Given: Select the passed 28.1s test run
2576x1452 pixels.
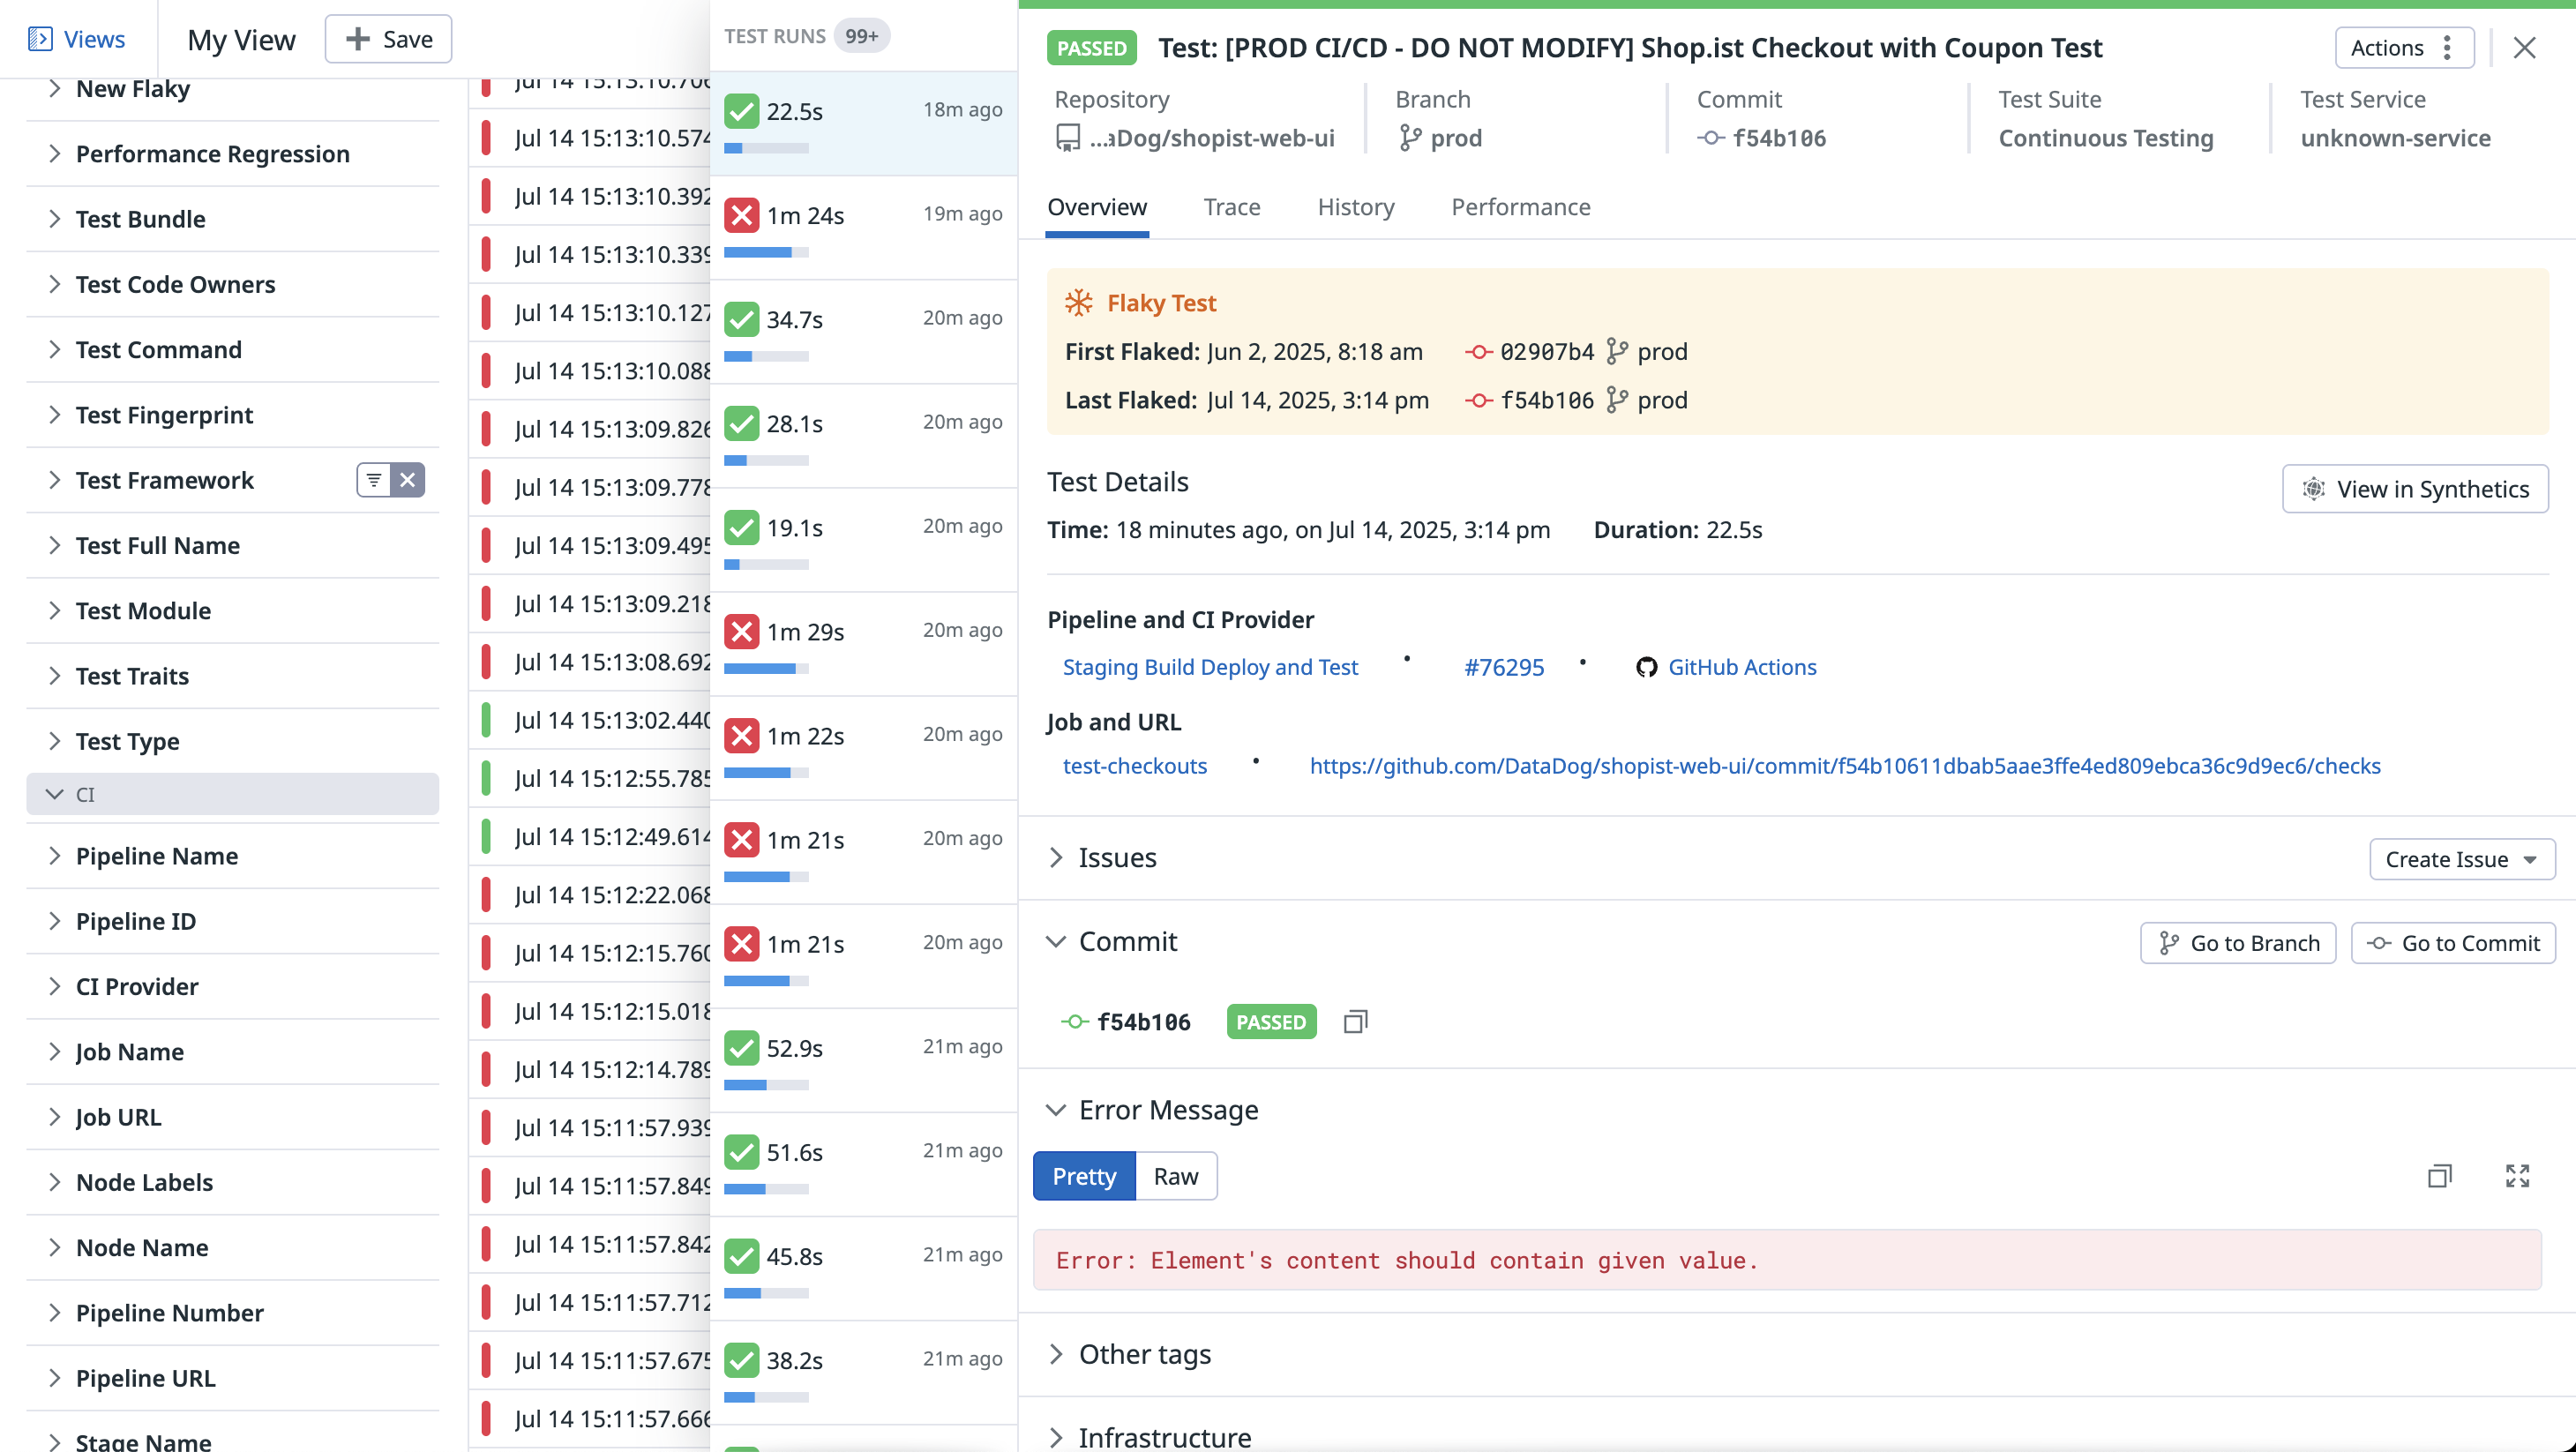Looking at the screenshot, I should (863, 436).
